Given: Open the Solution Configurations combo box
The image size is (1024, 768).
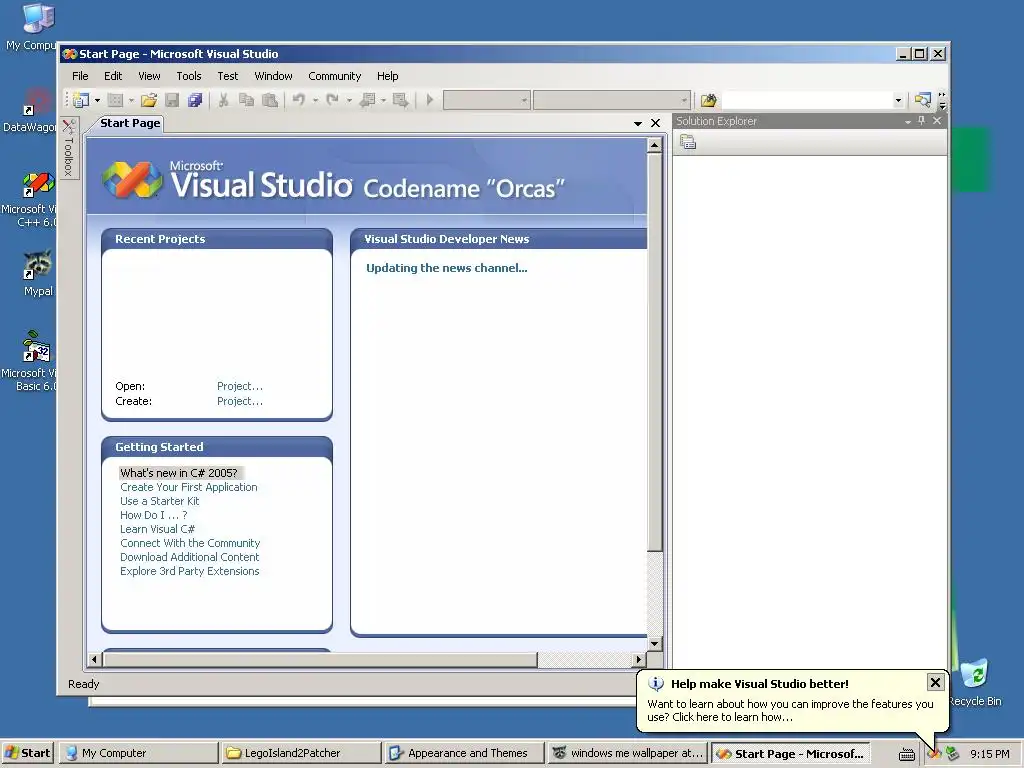Looking at the screenshot, I should click(487, 100).
